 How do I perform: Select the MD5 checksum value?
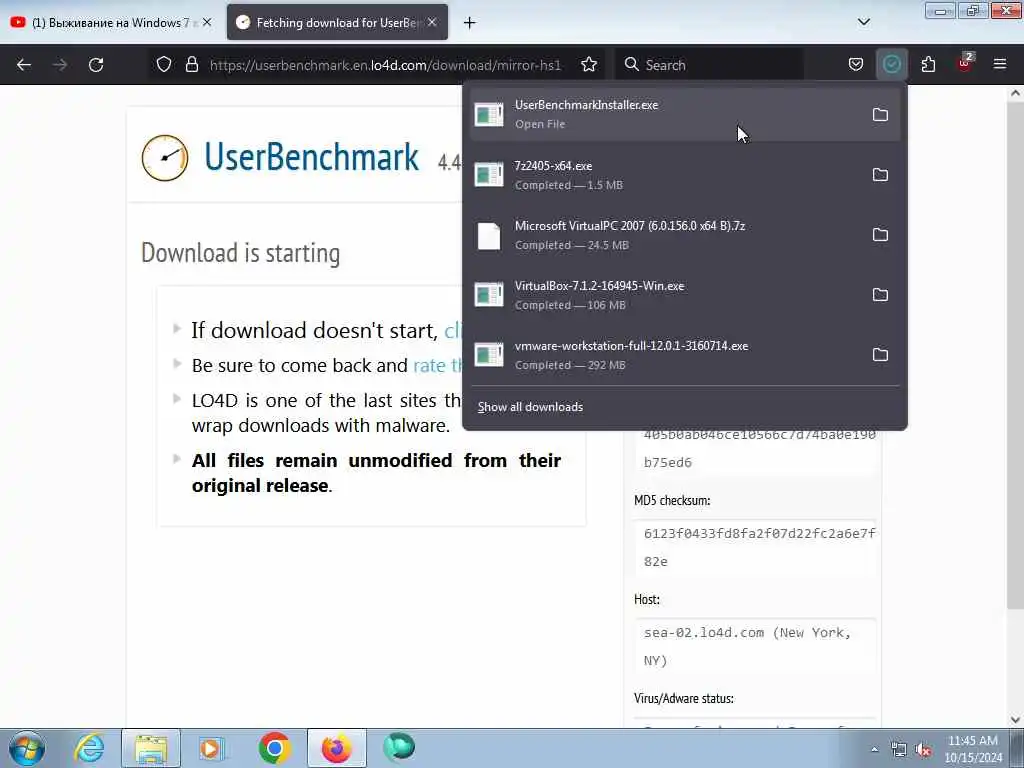[759, 547]
